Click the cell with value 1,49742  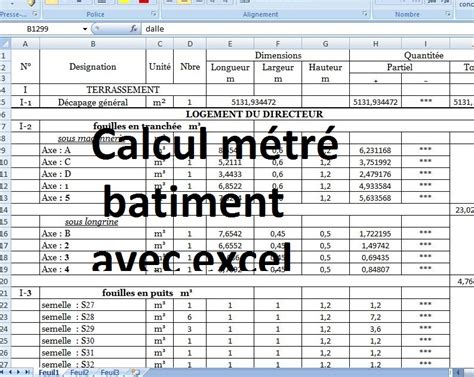(x=376, y=246)
